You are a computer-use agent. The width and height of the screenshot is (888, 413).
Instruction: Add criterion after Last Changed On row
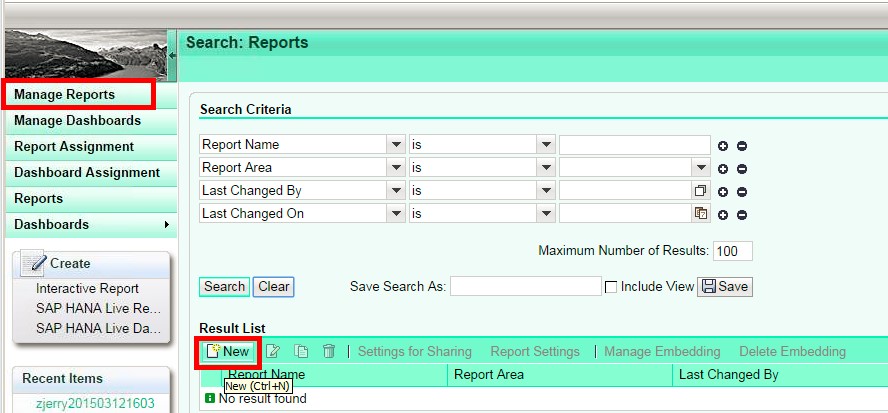pyautogui.click(x=723, y=215)
